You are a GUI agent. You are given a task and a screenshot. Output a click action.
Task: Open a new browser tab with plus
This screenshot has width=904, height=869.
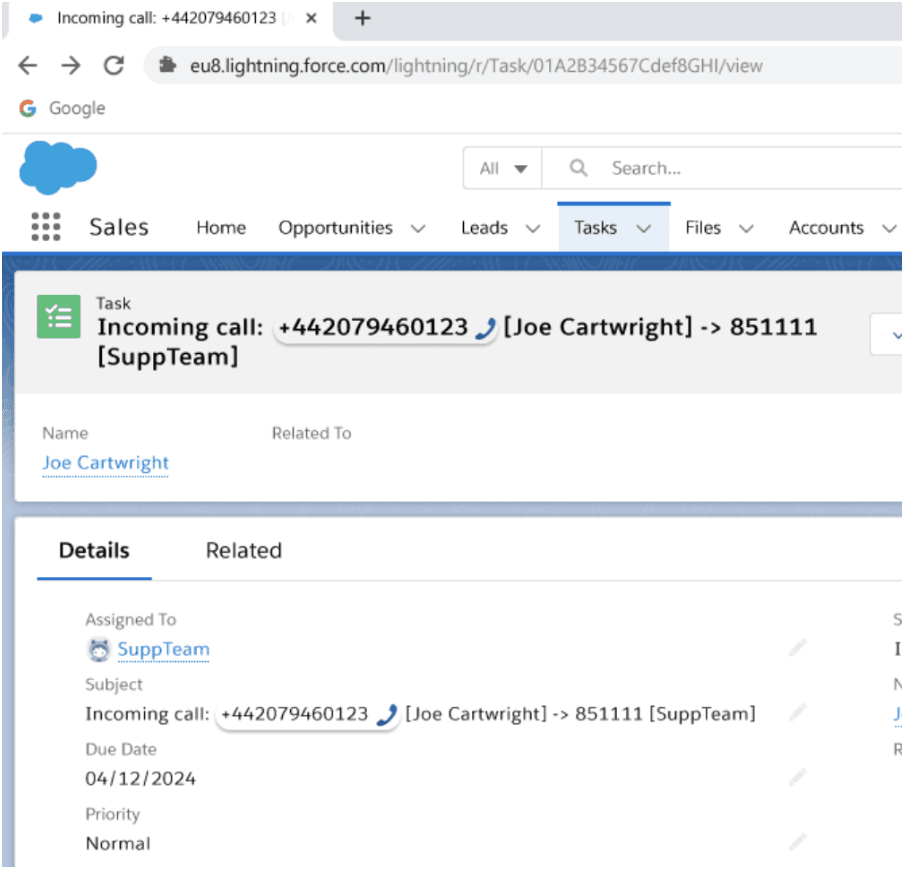363,18
